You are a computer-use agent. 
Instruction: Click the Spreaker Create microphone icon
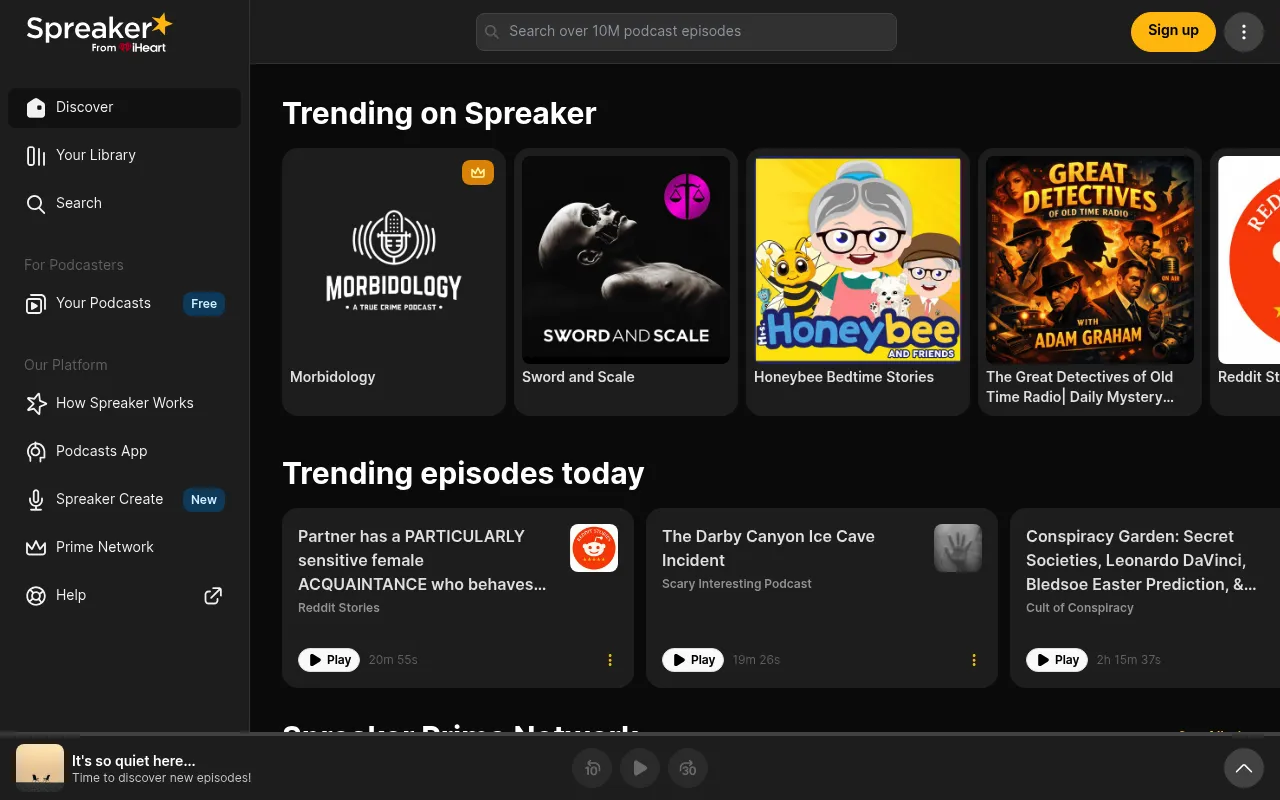36,500
